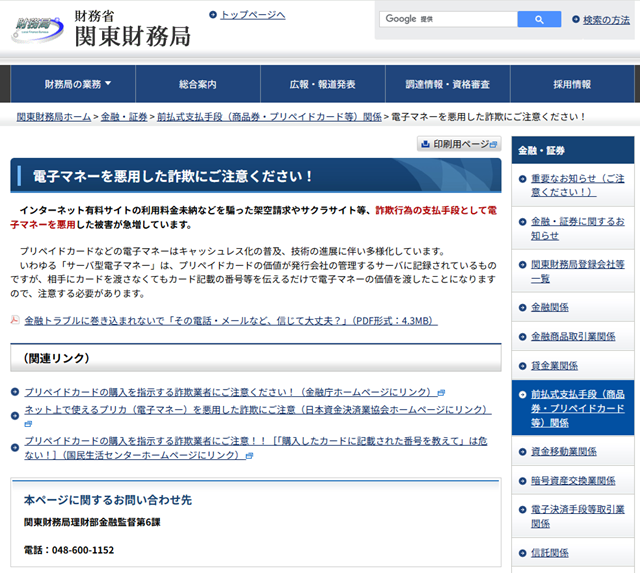Open the 総合案内 navigation menu
Viewport: 640px width, 573px height.
click(x=198, y=85)
